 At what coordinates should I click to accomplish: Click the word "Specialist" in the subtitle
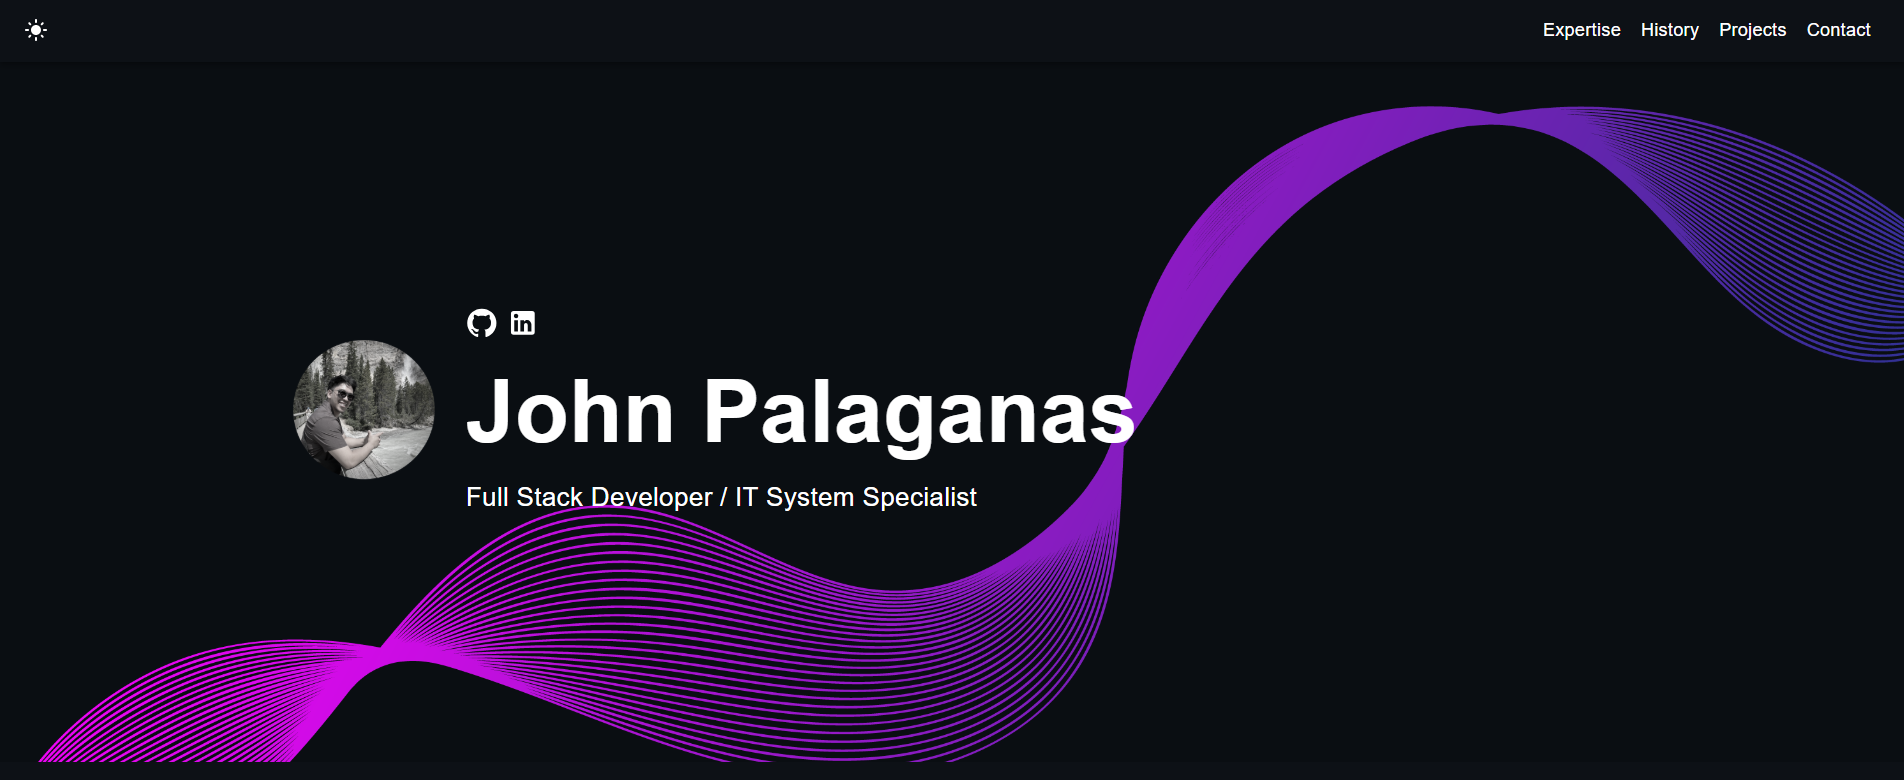[x=919, y=497]
